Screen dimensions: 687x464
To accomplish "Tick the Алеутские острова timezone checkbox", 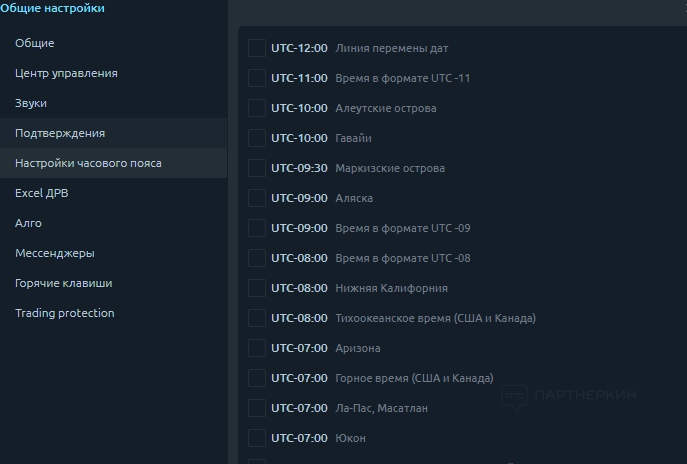I will [x=257, y=108].
